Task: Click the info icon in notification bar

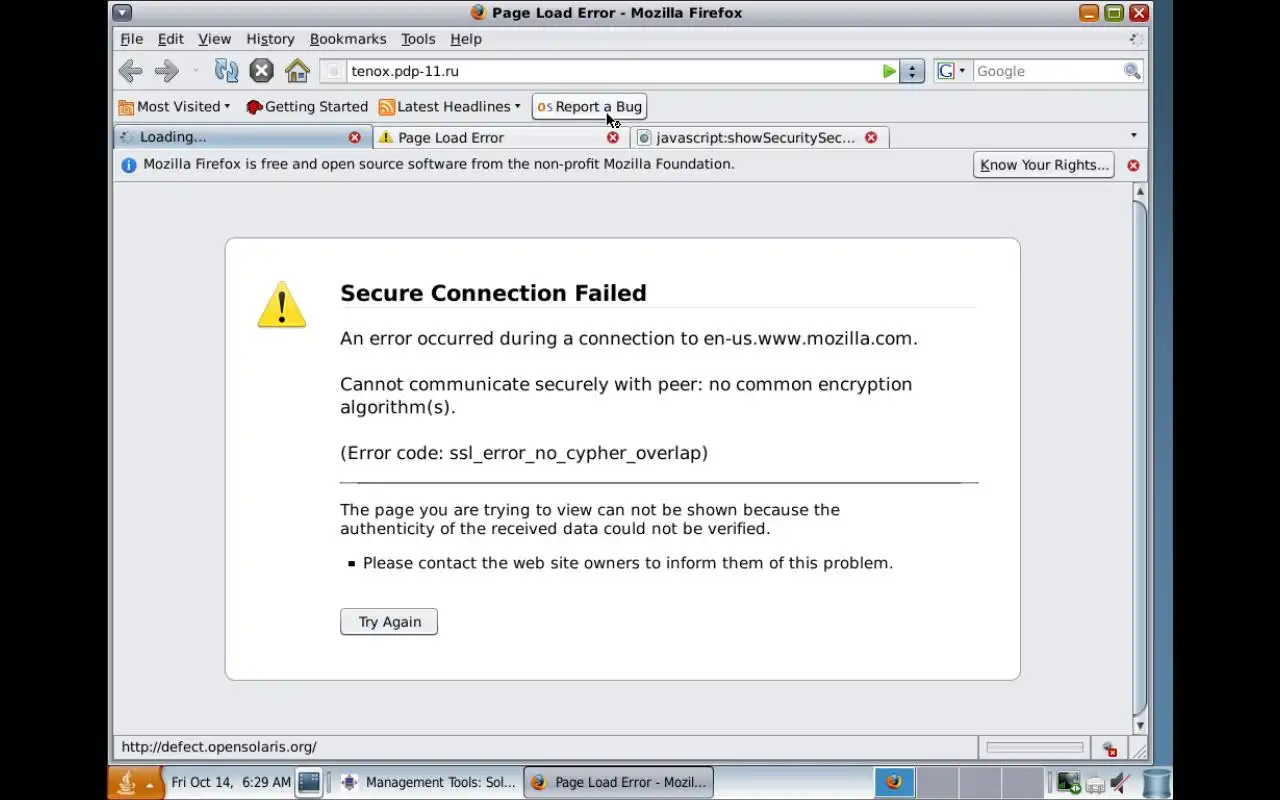Action: [x=128, y=165]
